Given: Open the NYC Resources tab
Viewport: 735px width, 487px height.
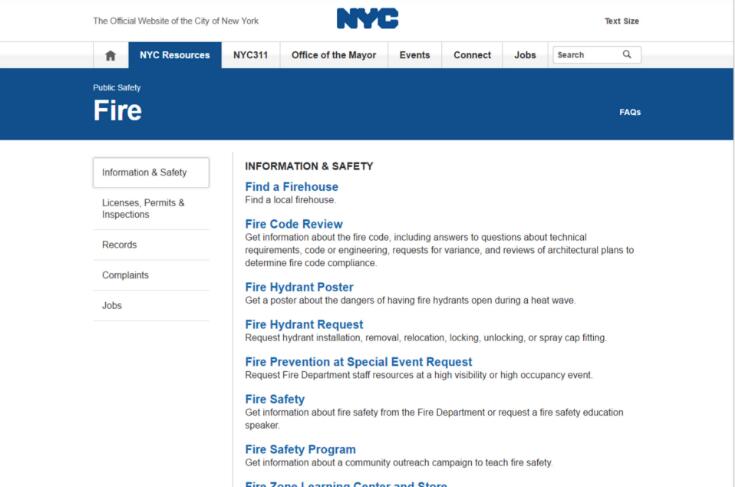Looking at the screenshot, I should 175,55.
